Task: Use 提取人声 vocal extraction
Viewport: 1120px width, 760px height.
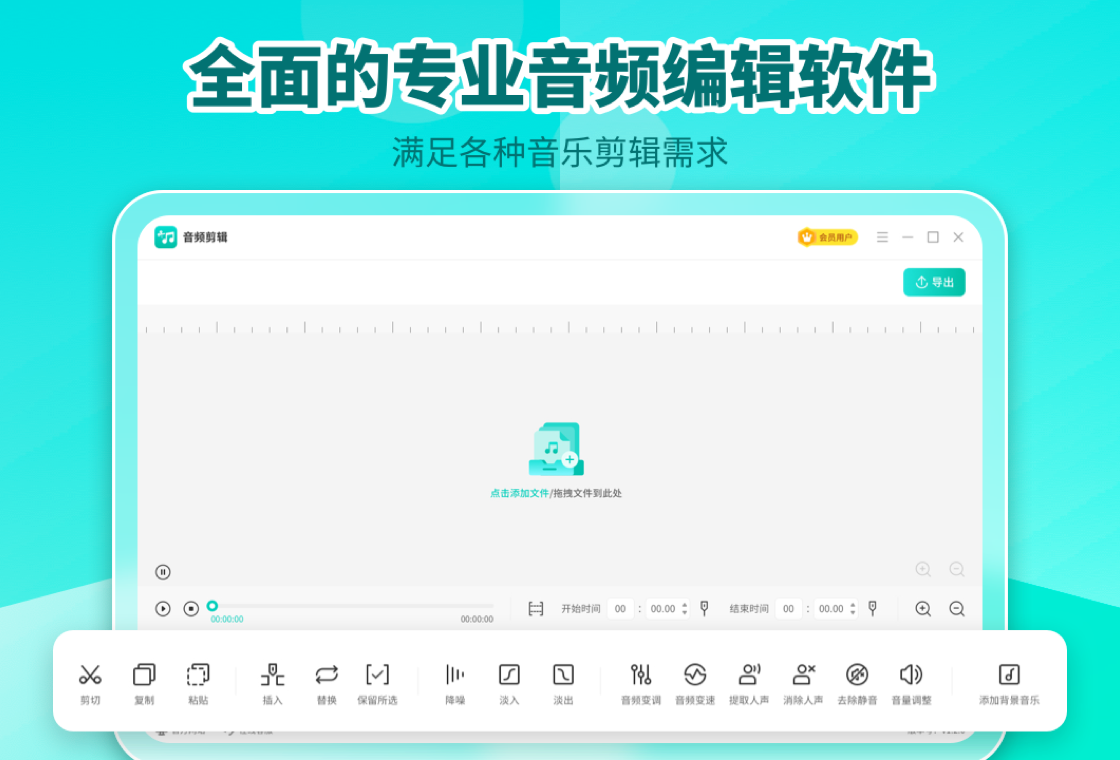Action: (x=749, y=682)
